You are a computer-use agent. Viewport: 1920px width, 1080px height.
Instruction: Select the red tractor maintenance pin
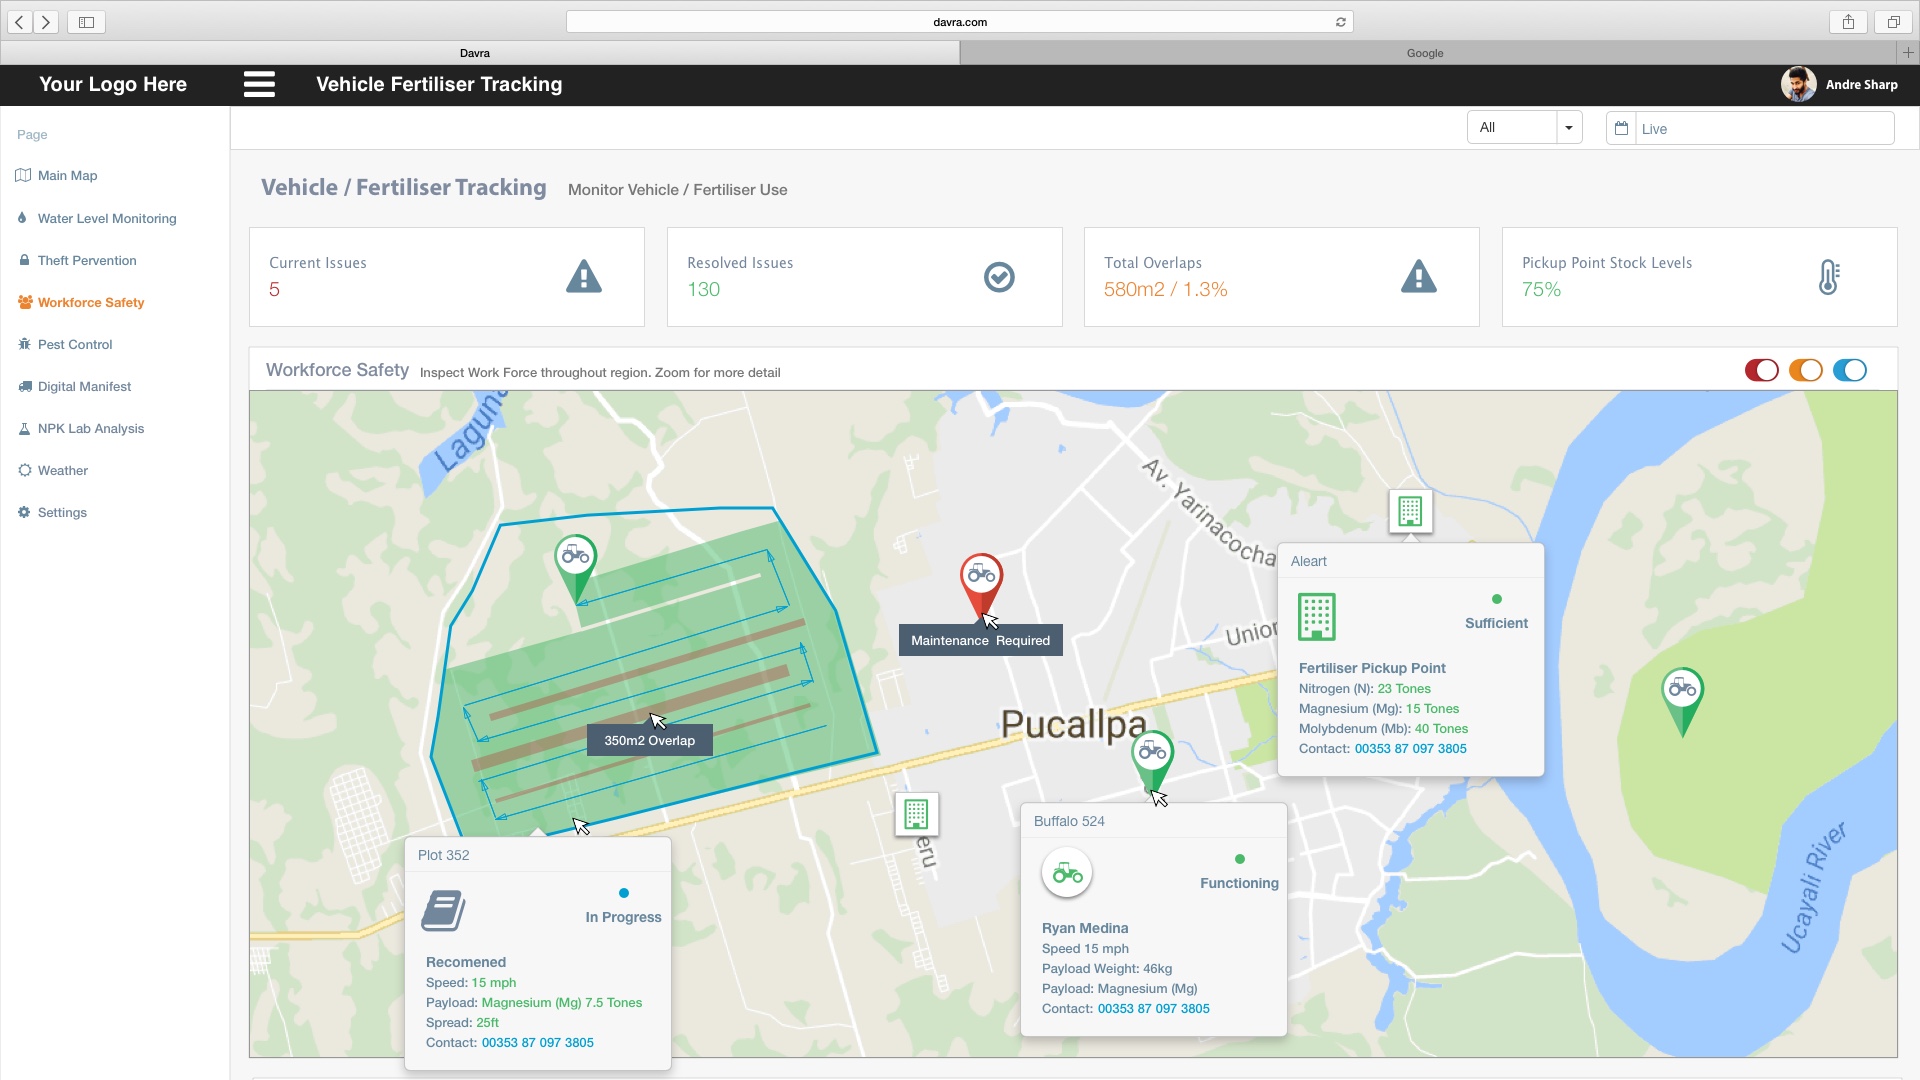click(982, 586)
